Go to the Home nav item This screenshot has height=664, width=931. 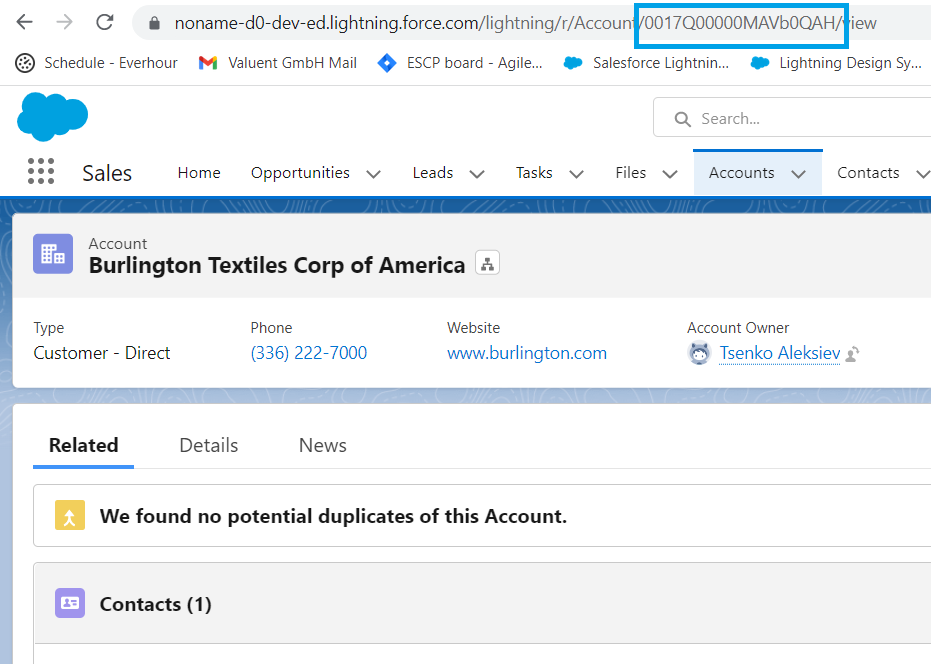point(199,173)
